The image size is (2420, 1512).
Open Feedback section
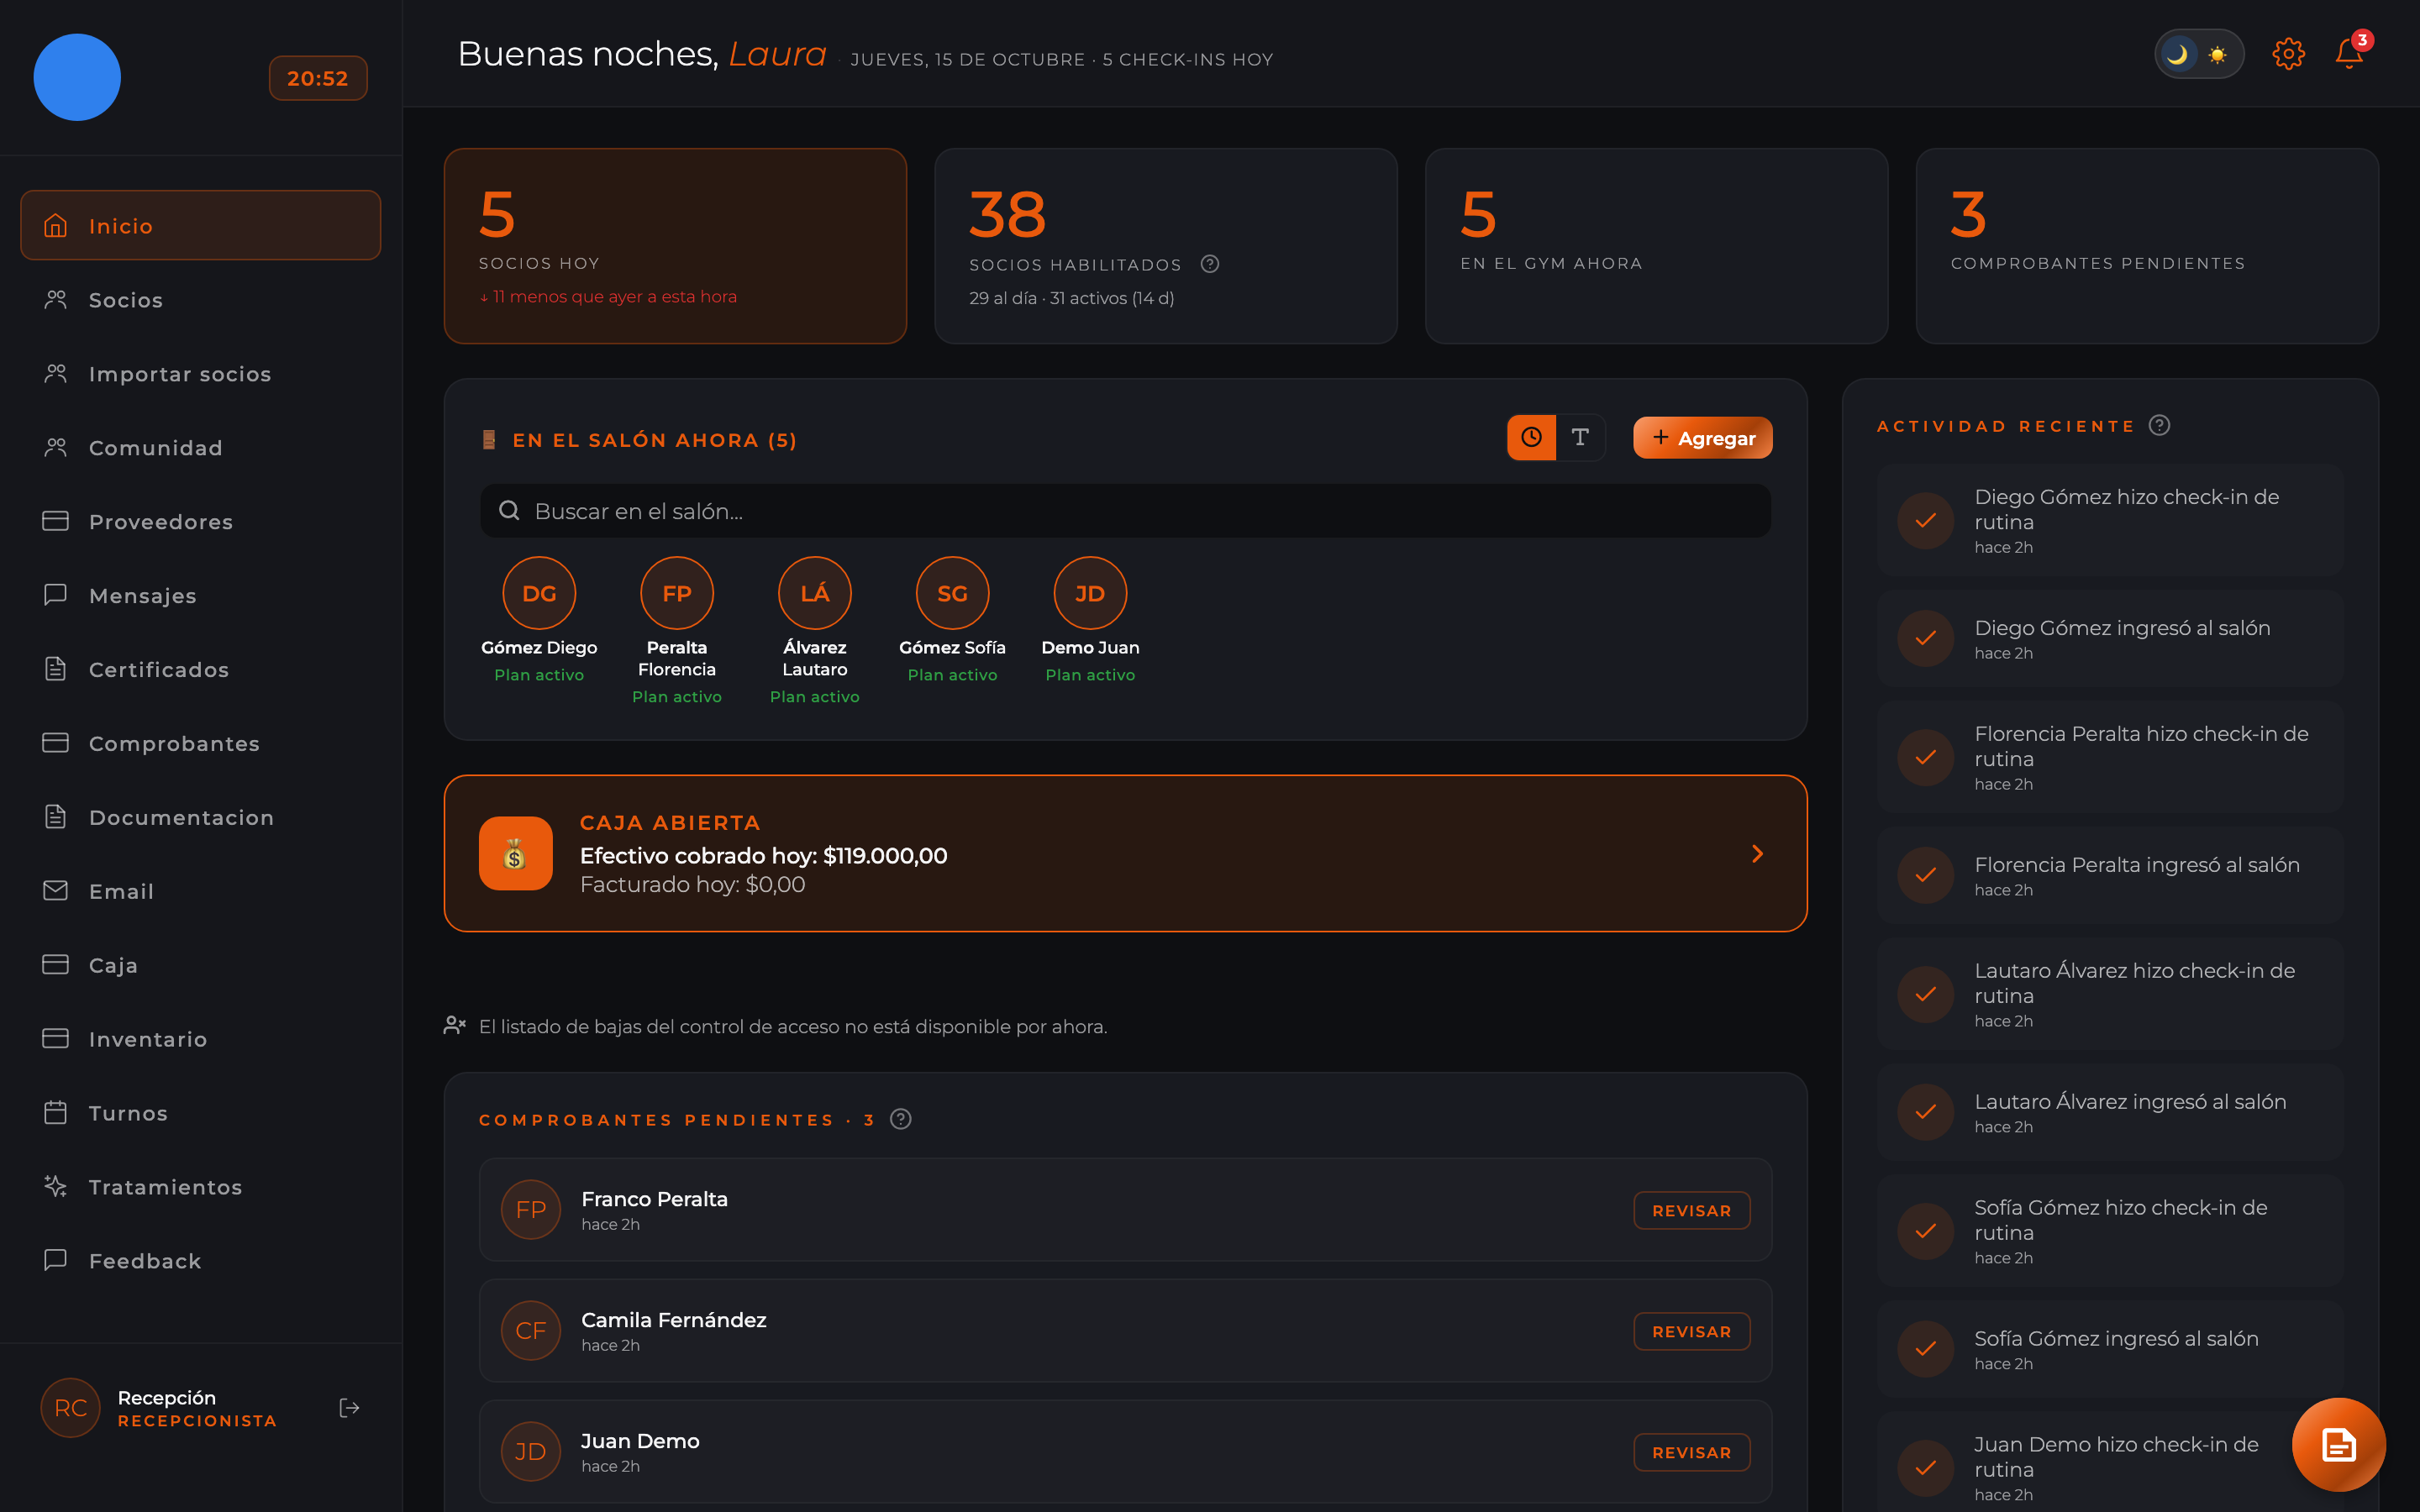[x=201, y=1261]
